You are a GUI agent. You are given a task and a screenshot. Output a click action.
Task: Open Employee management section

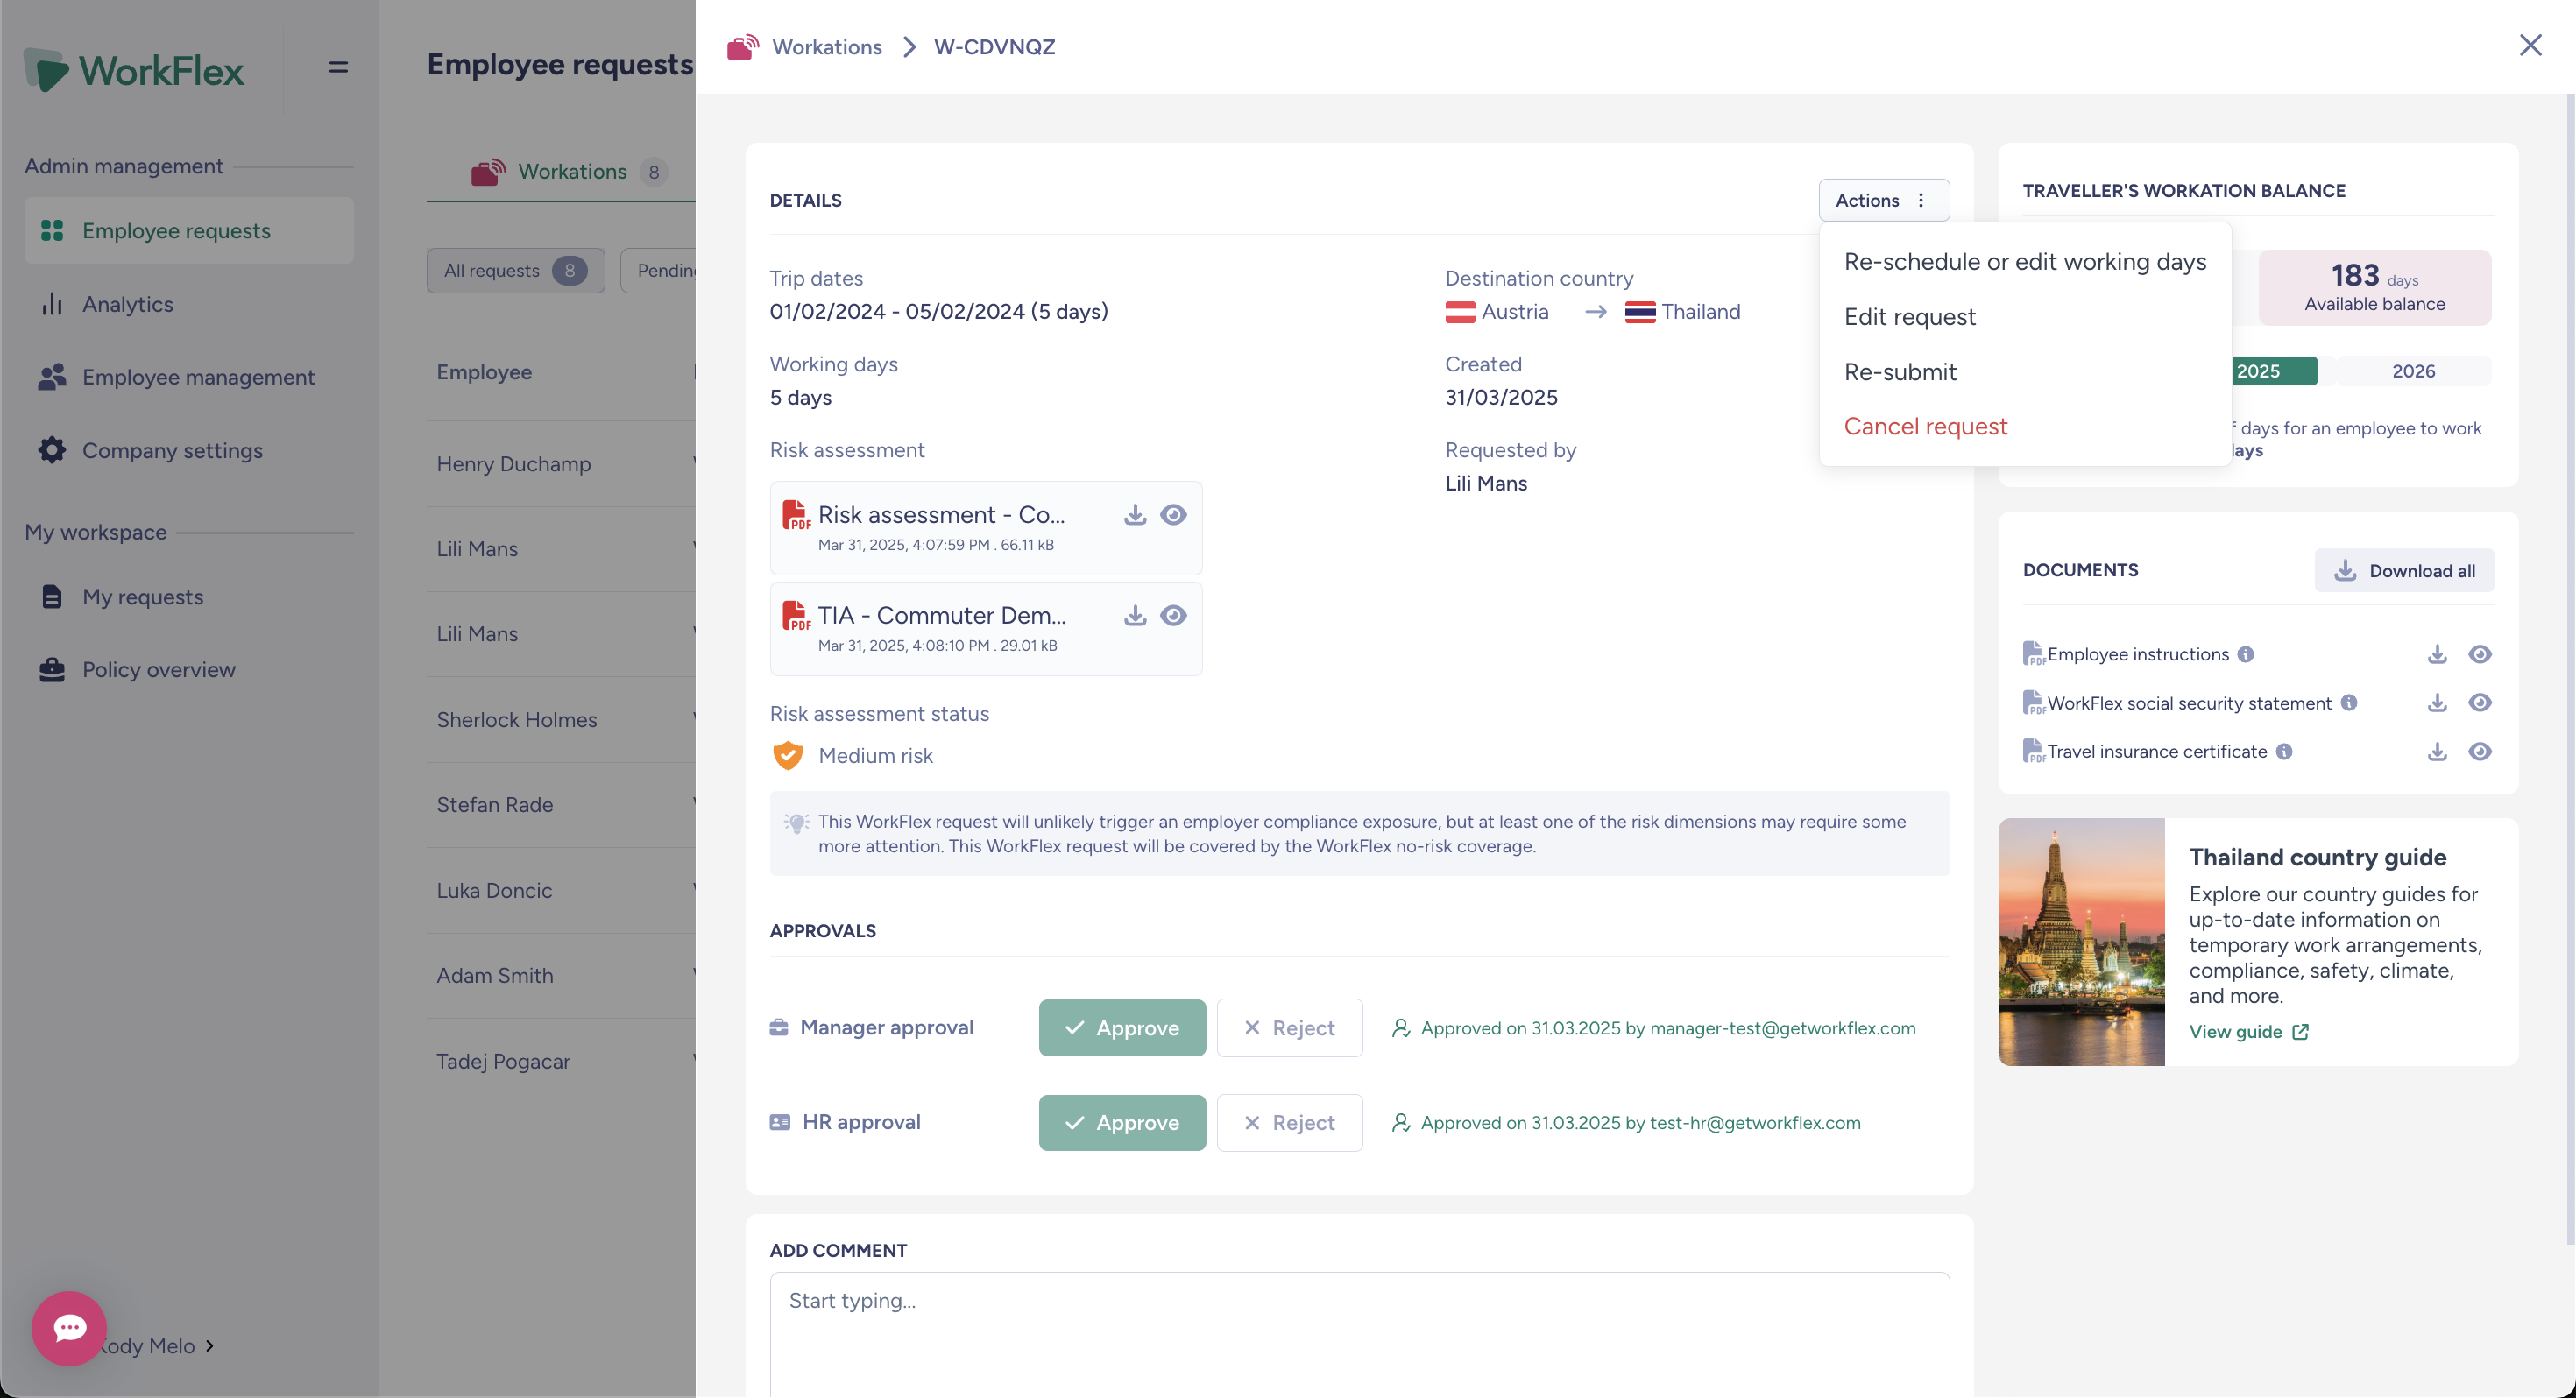[x=188, y=377]
